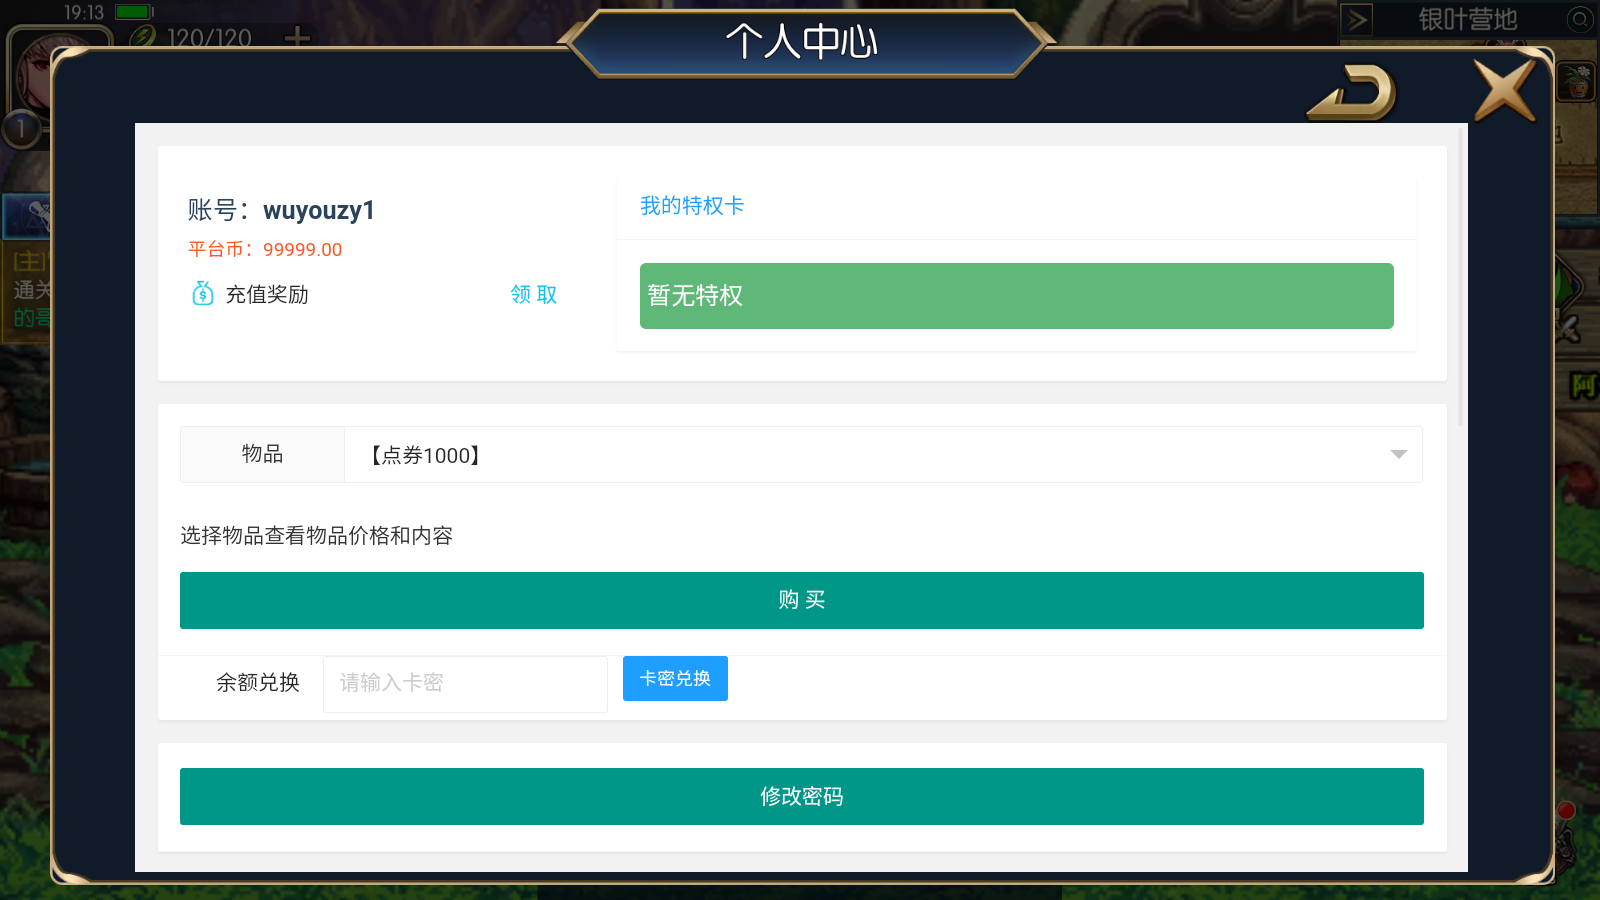
Task: Focus the 请输入卡密 input field
Action: point(465,684)
